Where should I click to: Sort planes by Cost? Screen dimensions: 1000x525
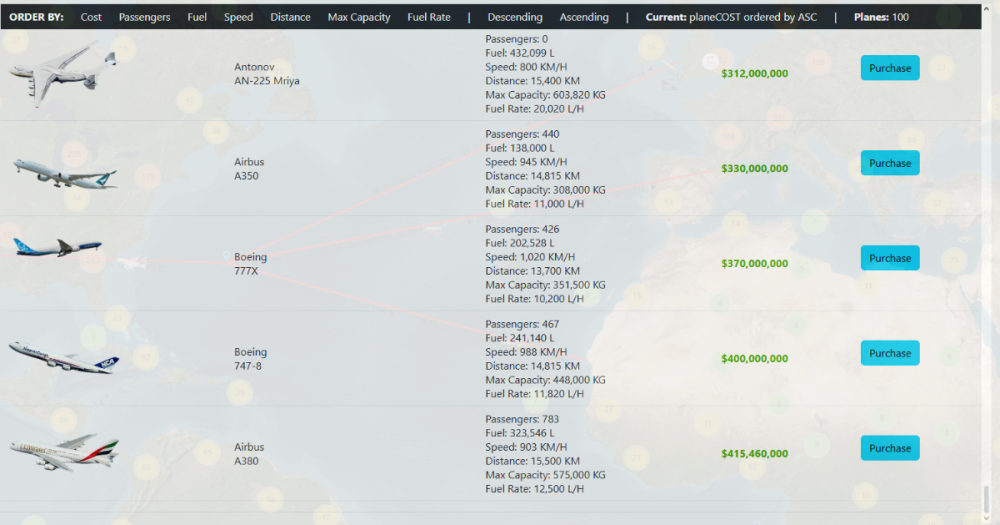pyautogui.click(x=91, y=17)
